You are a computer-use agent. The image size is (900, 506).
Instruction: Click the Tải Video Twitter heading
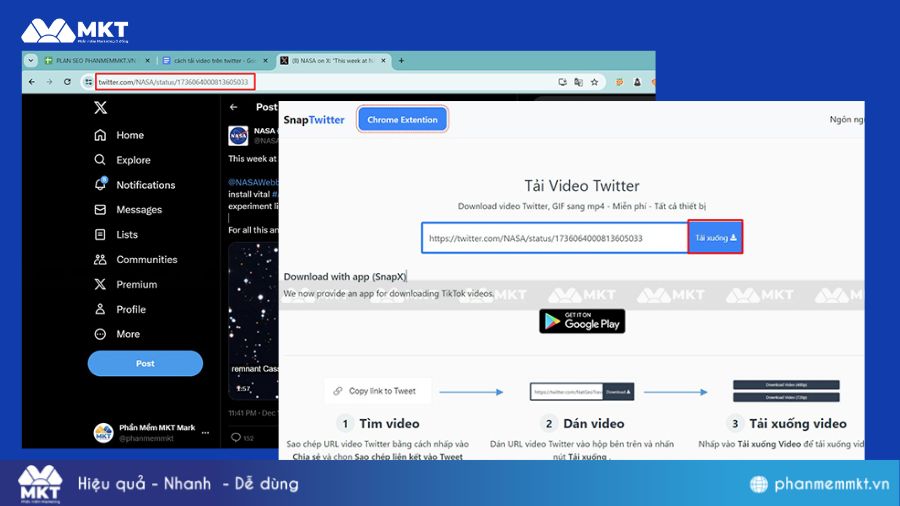(581, 186)
